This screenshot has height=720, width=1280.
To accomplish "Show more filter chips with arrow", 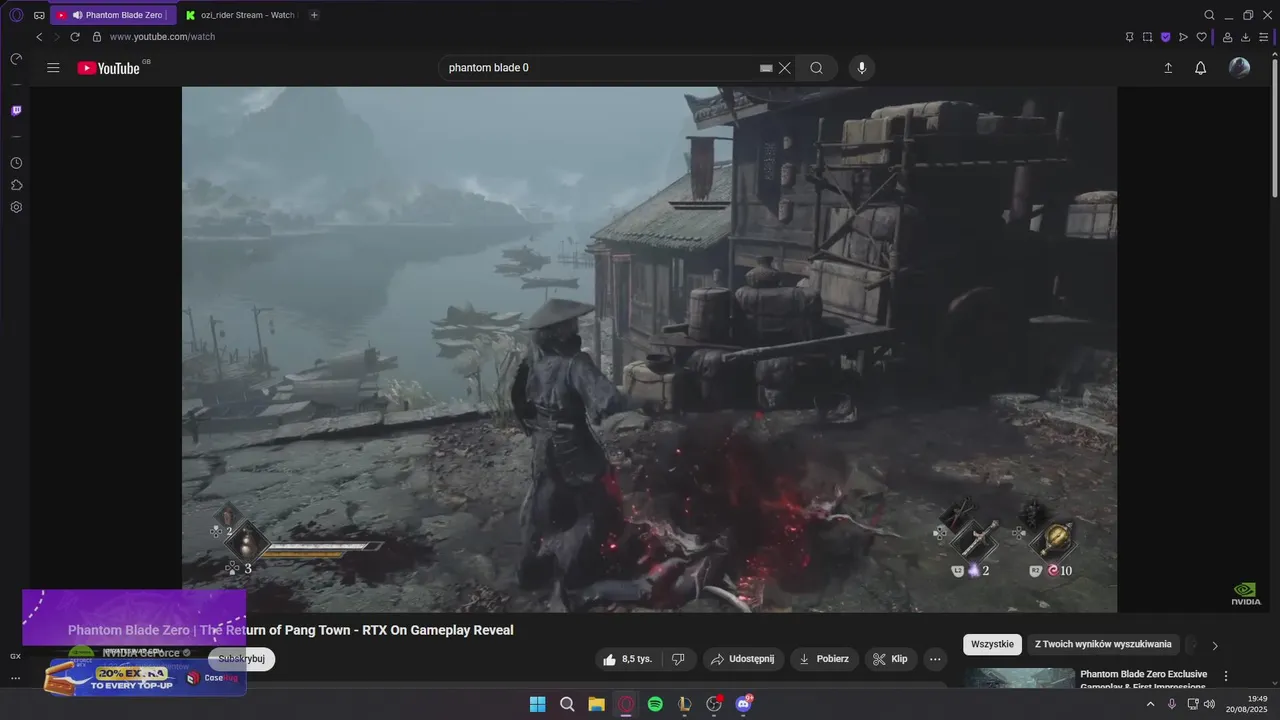I will (1215, 645).
